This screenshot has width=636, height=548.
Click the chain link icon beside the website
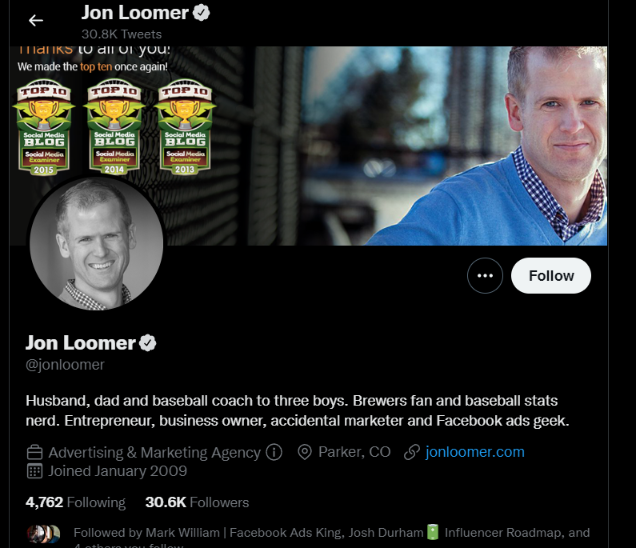412,452
